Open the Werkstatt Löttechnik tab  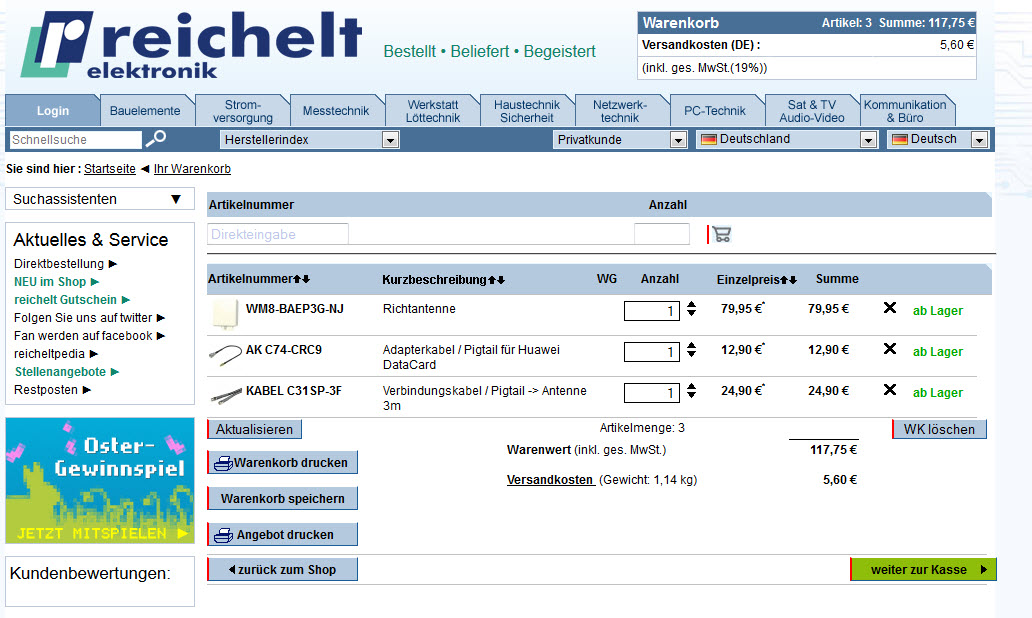[432, 111]
